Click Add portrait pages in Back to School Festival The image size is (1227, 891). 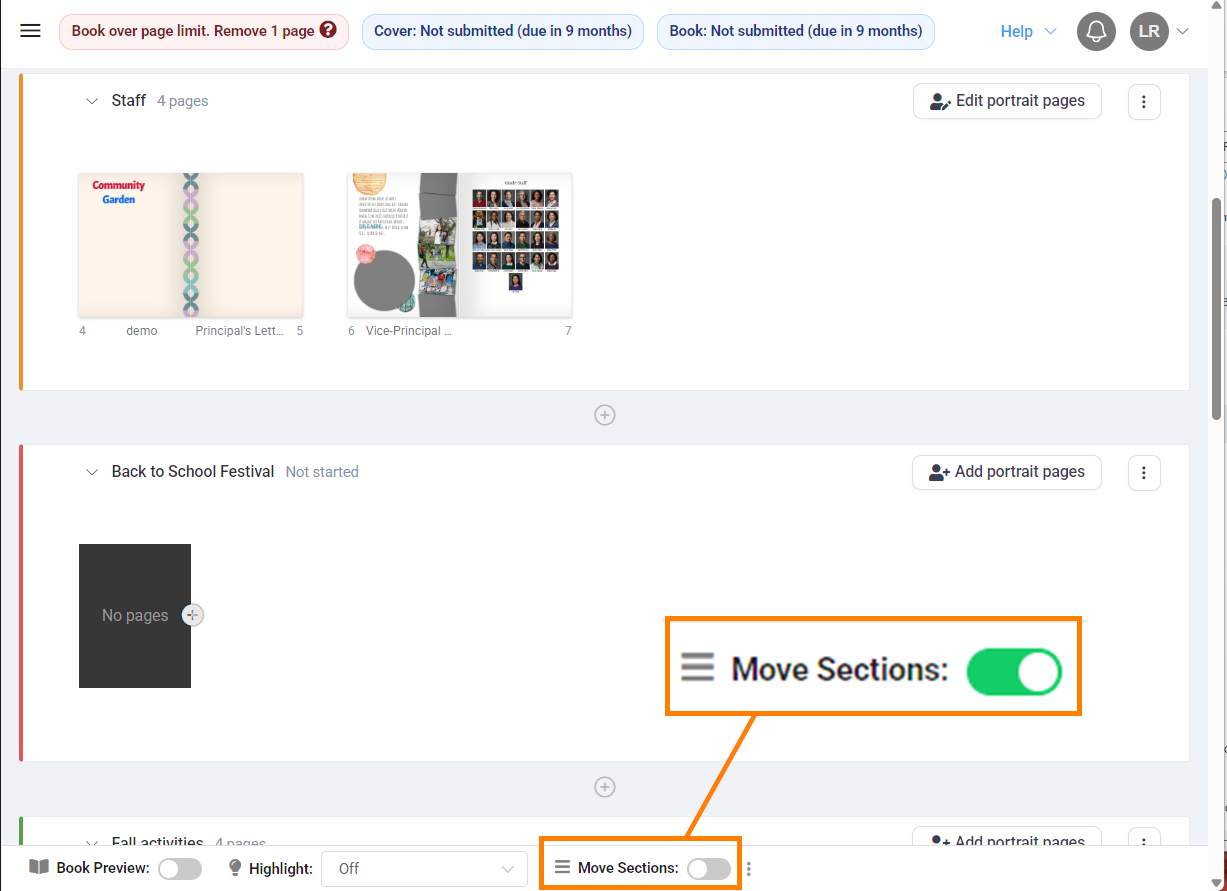pos(1007,472)
